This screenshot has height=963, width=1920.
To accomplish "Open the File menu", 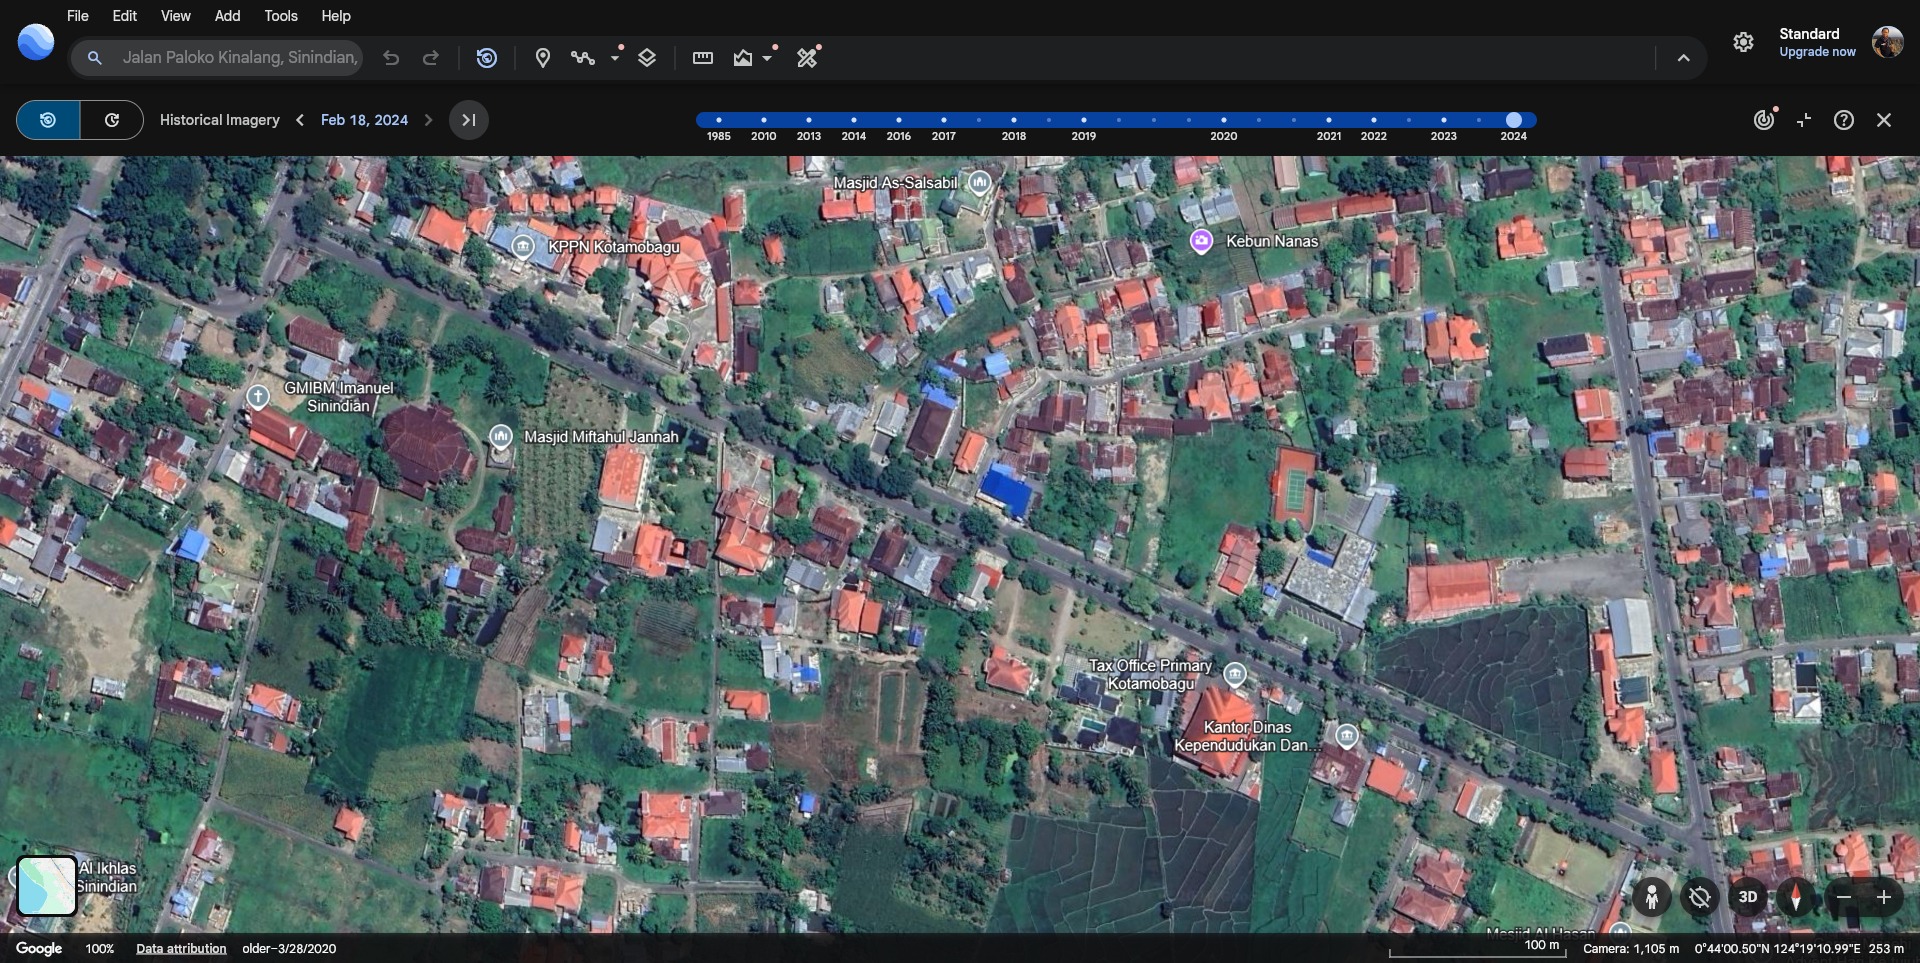I will click(77, 16).
